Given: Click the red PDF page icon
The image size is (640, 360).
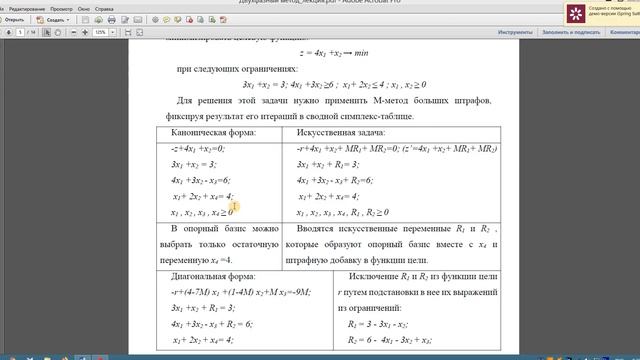Looking at the screenshot, I should pos(223,20).
